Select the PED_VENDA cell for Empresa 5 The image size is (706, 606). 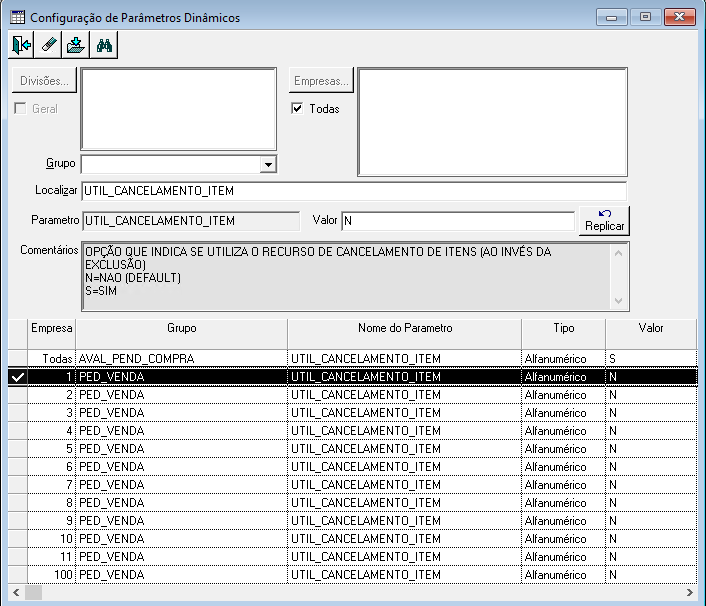(181, 449)
